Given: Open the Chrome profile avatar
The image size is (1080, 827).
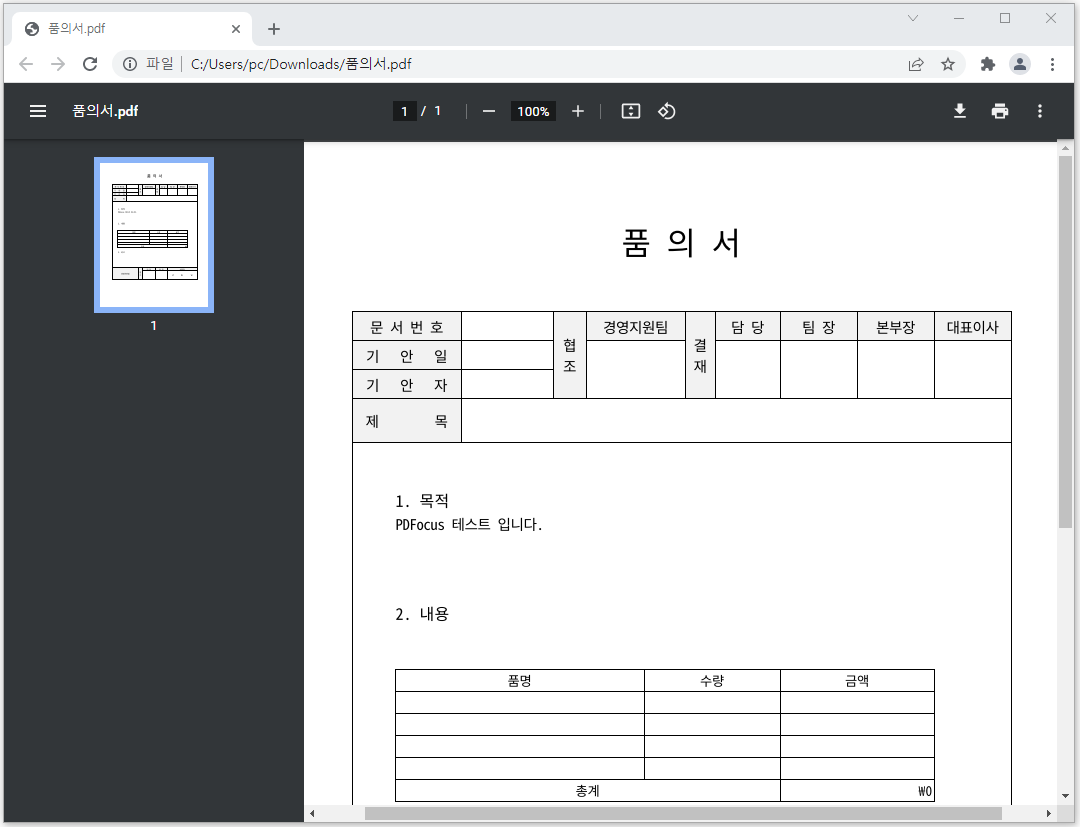Looking at the screenshot, I should tap(1019, 64).
